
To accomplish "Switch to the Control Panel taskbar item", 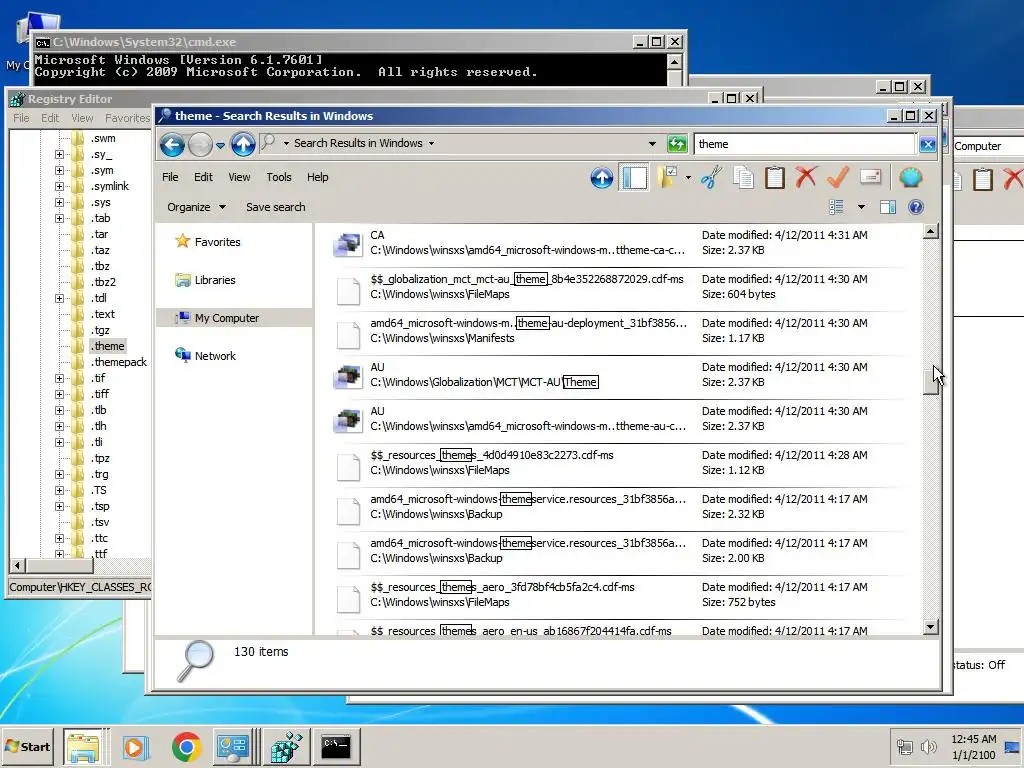I will (x=232, y=748).
